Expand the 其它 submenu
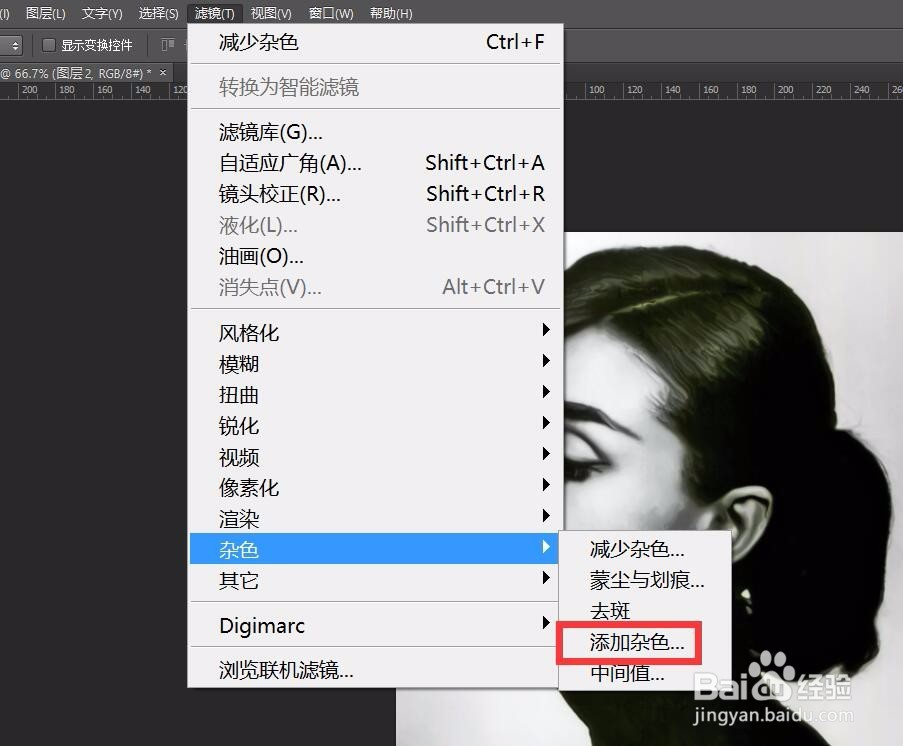 [x=374, y=580]
